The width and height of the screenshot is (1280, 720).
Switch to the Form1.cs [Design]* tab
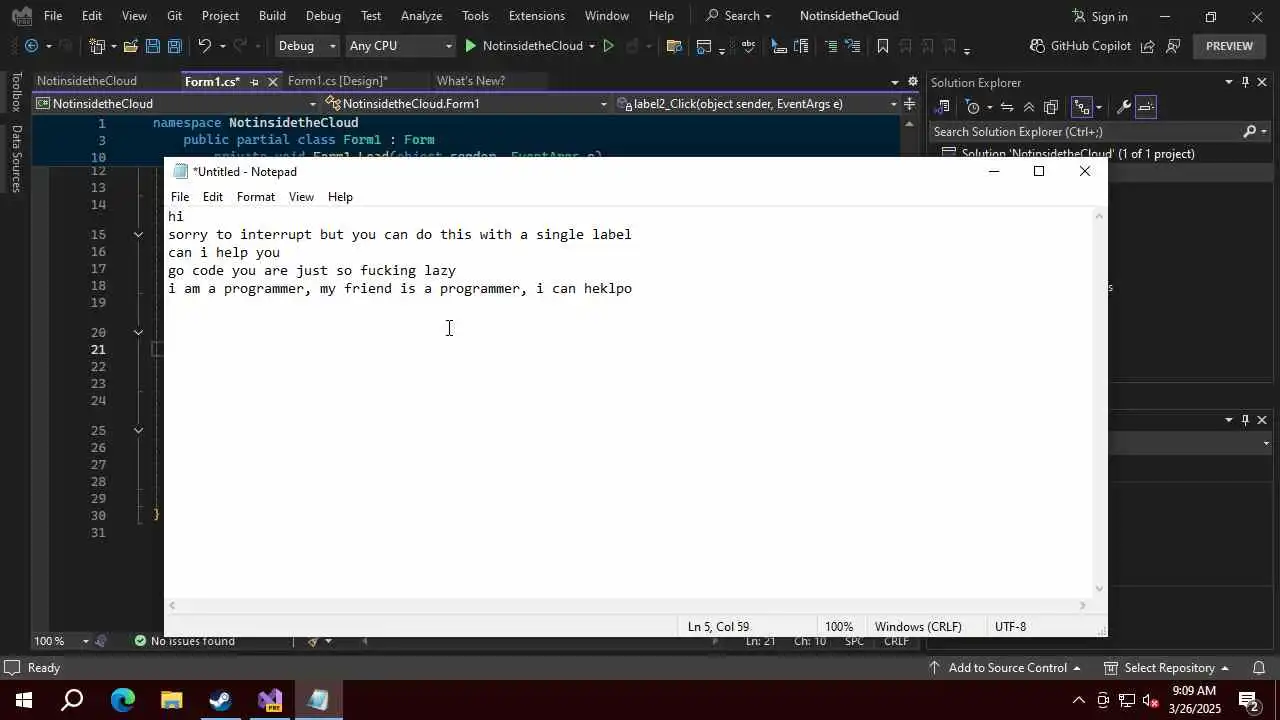(337, 81)
